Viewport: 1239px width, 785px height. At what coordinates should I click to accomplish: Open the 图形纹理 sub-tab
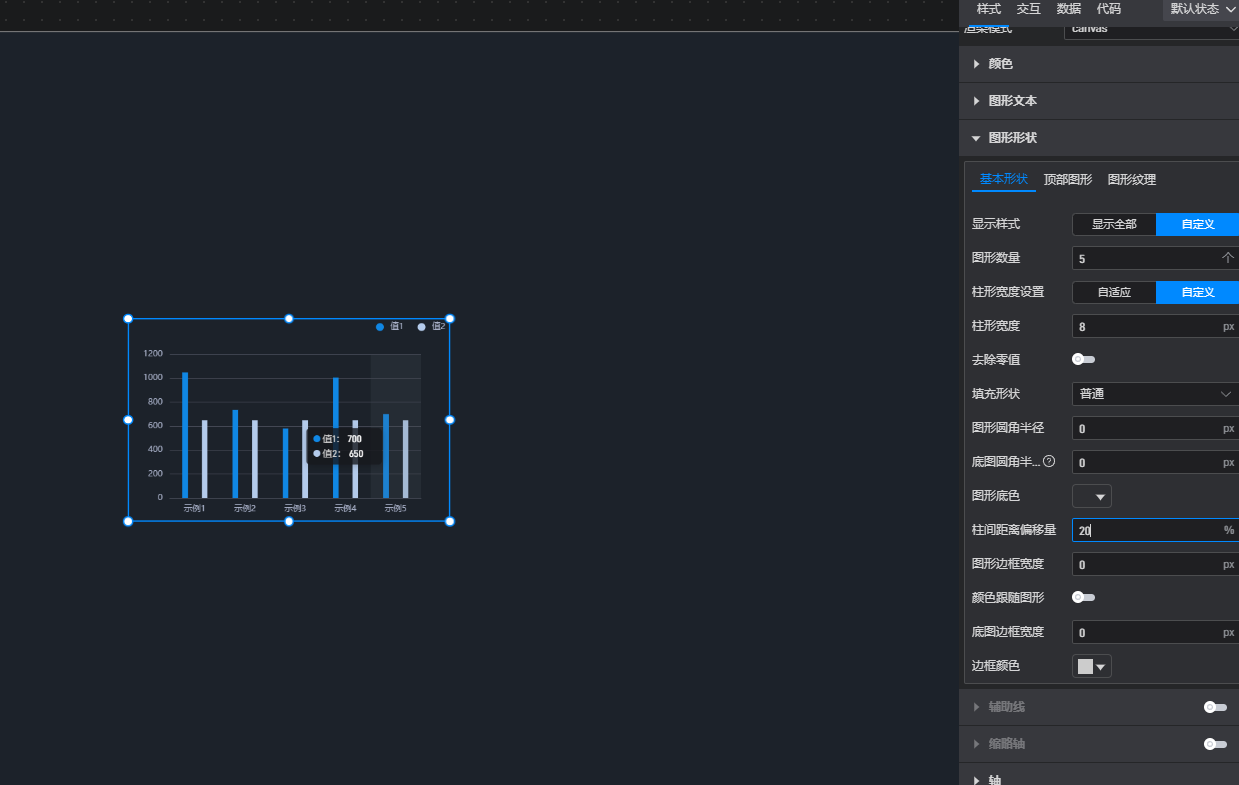tap(1132, 180)
